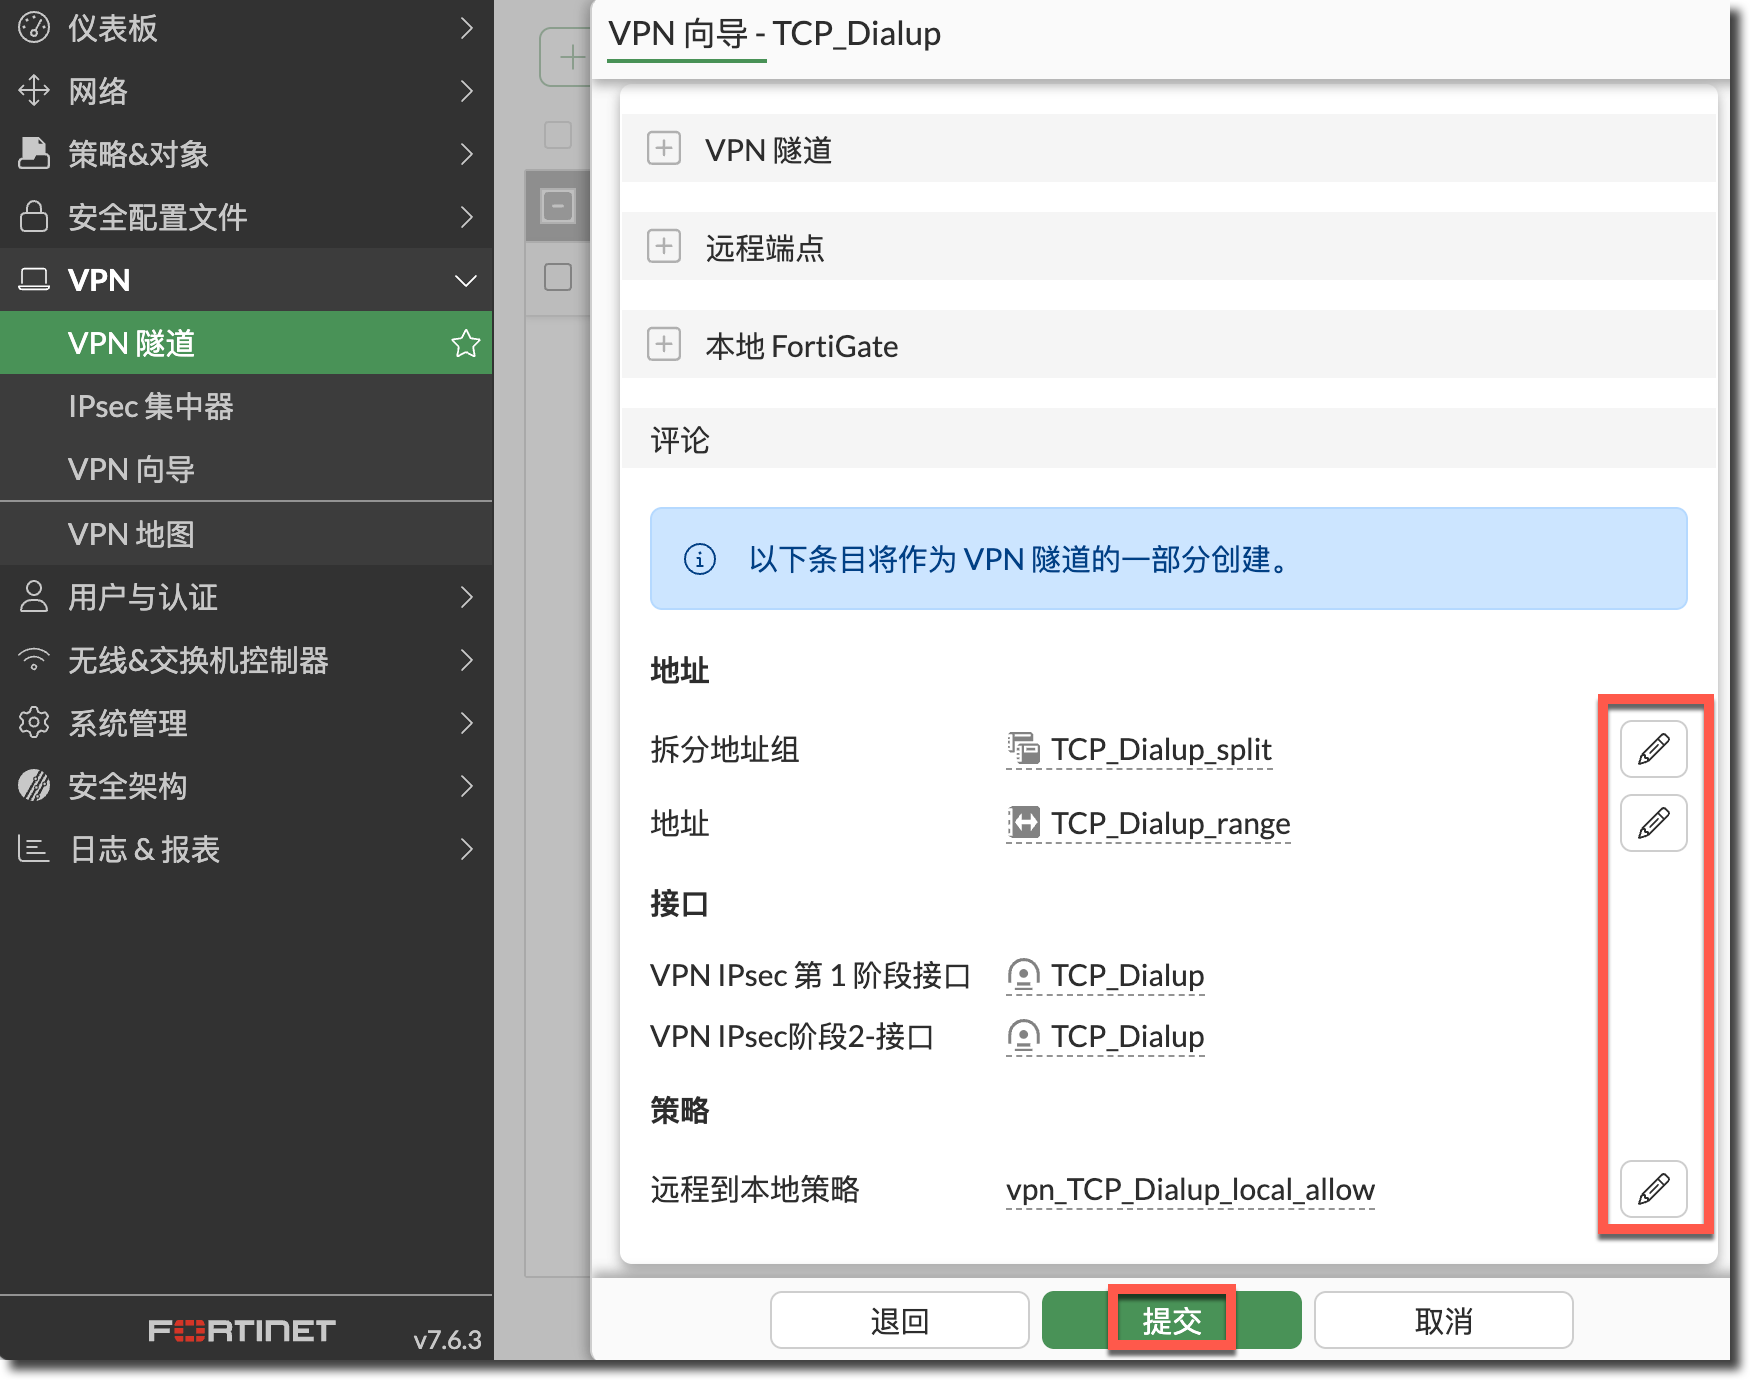
Task: Check the unselected tunnel row checkbox
Action: 558,277
